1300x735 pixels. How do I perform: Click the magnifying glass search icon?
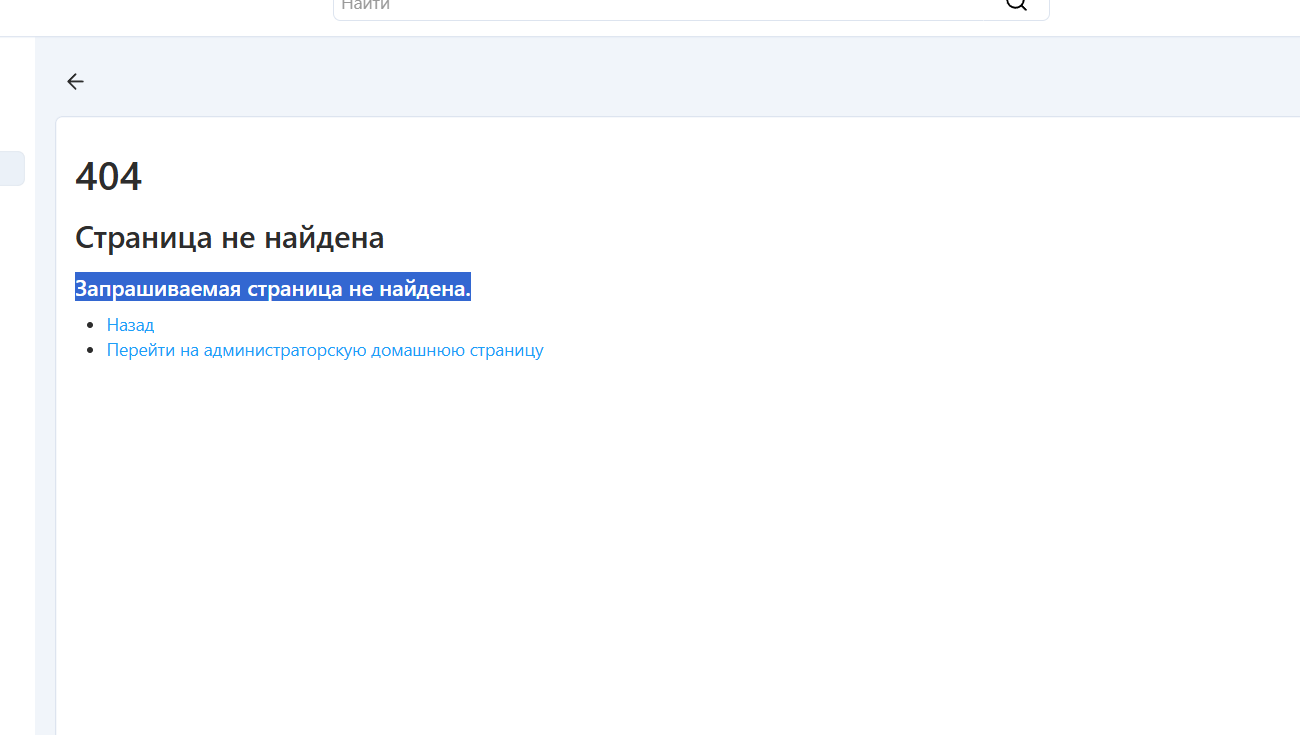(x=1016, y=5)
